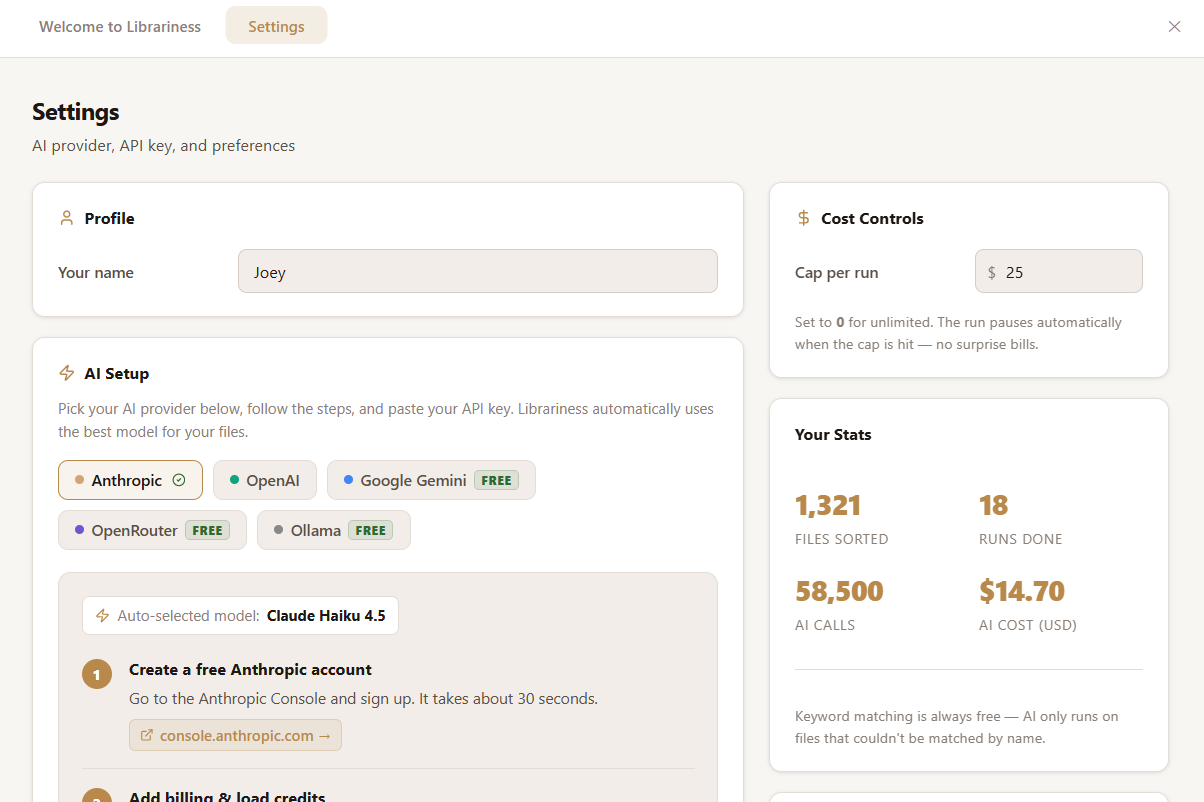Click the Your name label
Viewport: 1204px width, 802px height.
(x=96, y=273)
